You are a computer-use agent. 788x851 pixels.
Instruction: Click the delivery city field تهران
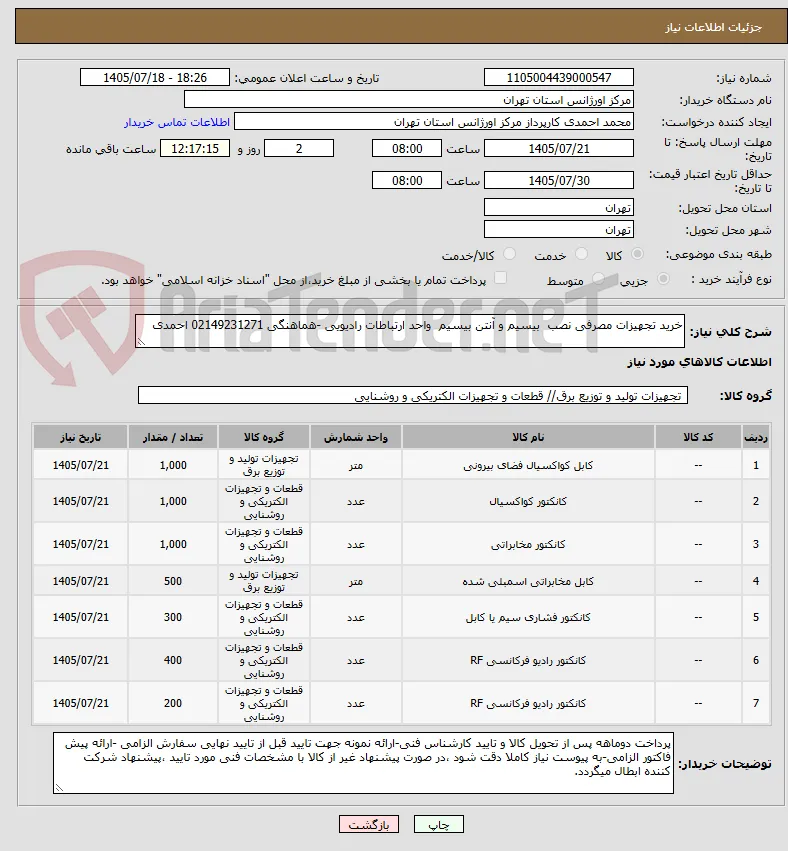558,230
